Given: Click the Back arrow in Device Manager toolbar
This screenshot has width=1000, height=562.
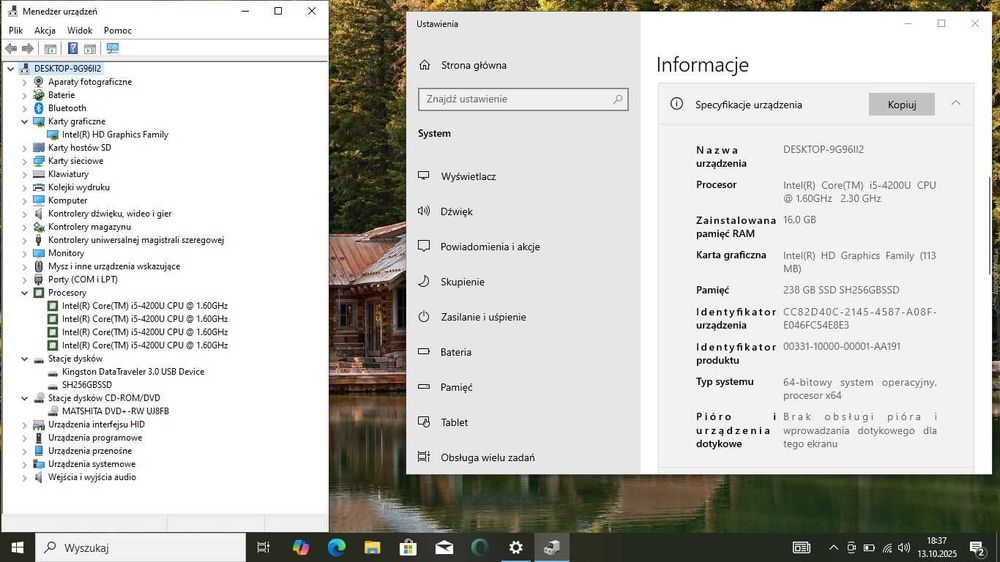Looking at the screenshot, I should coord(11,48).
